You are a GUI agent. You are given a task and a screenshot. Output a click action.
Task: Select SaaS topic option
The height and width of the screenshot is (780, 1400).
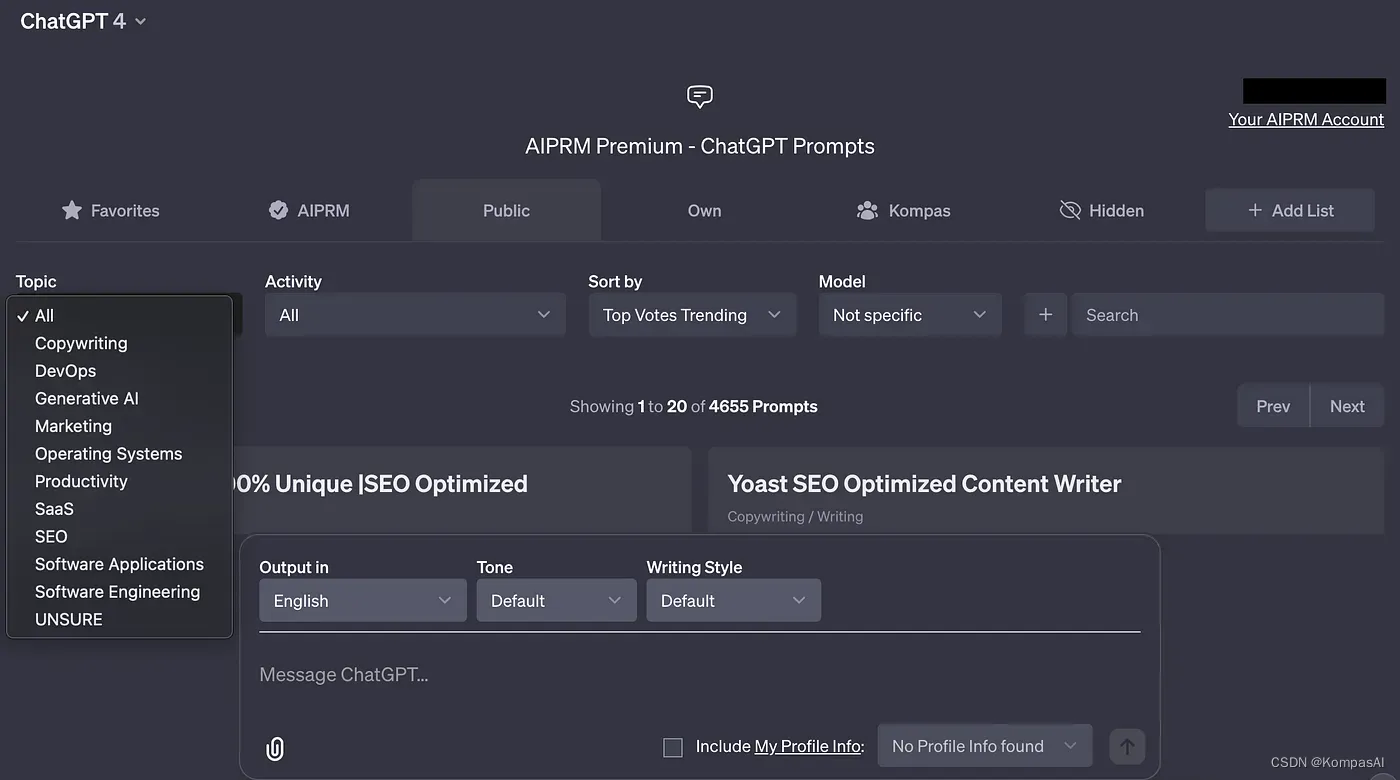click(x=119, y=509)
